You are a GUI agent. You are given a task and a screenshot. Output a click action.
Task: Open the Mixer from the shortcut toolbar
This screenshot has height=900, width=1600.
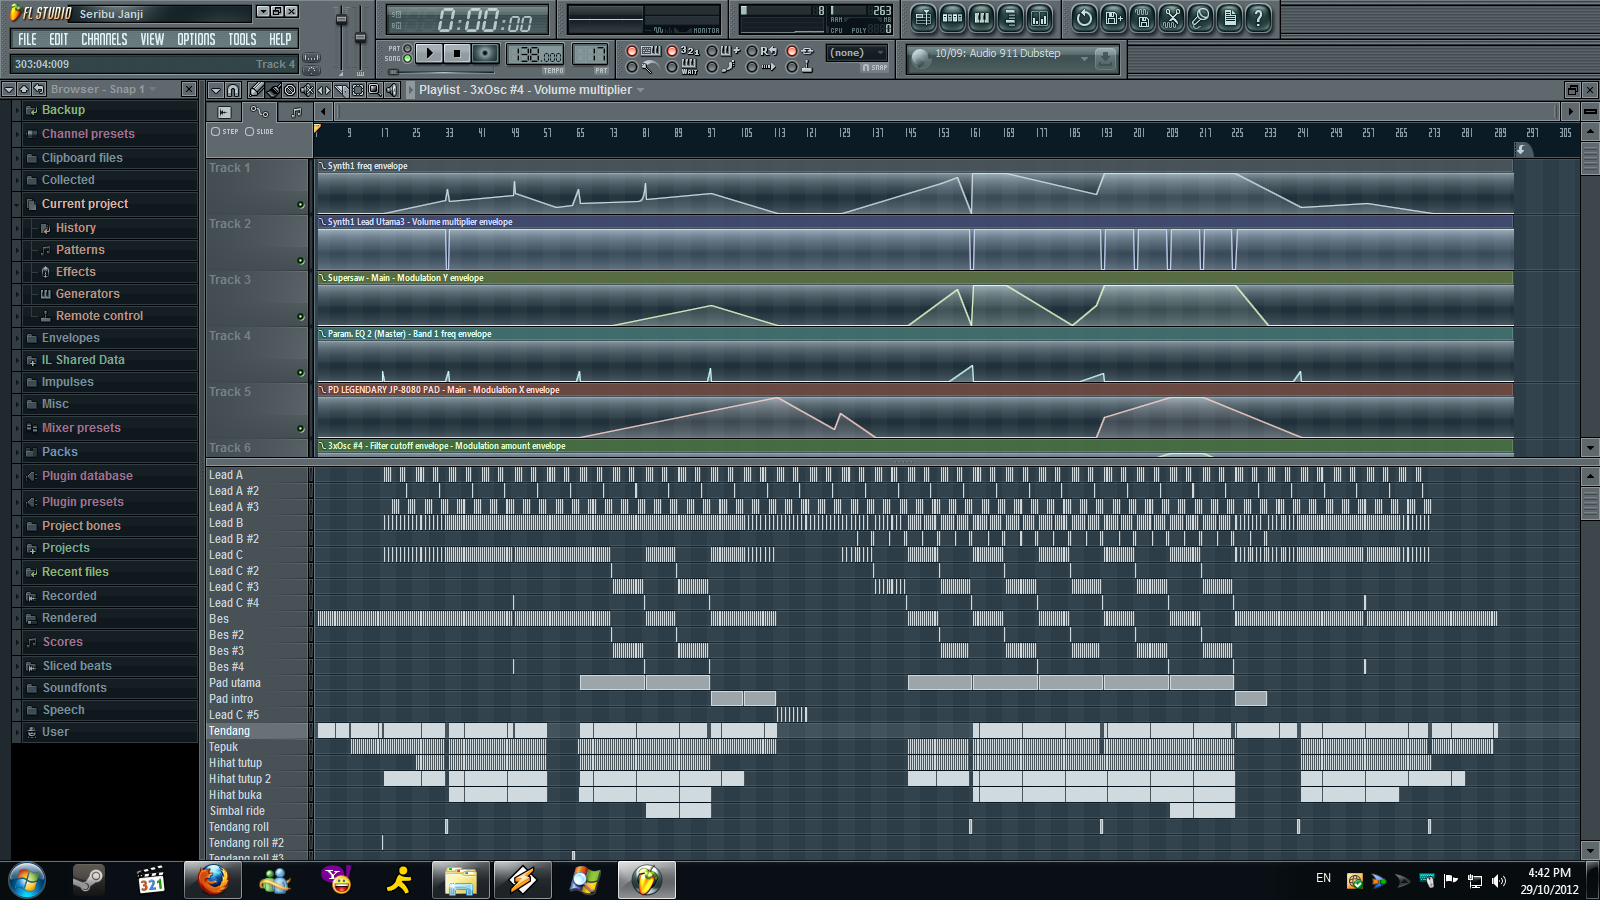click(1039, 18)
